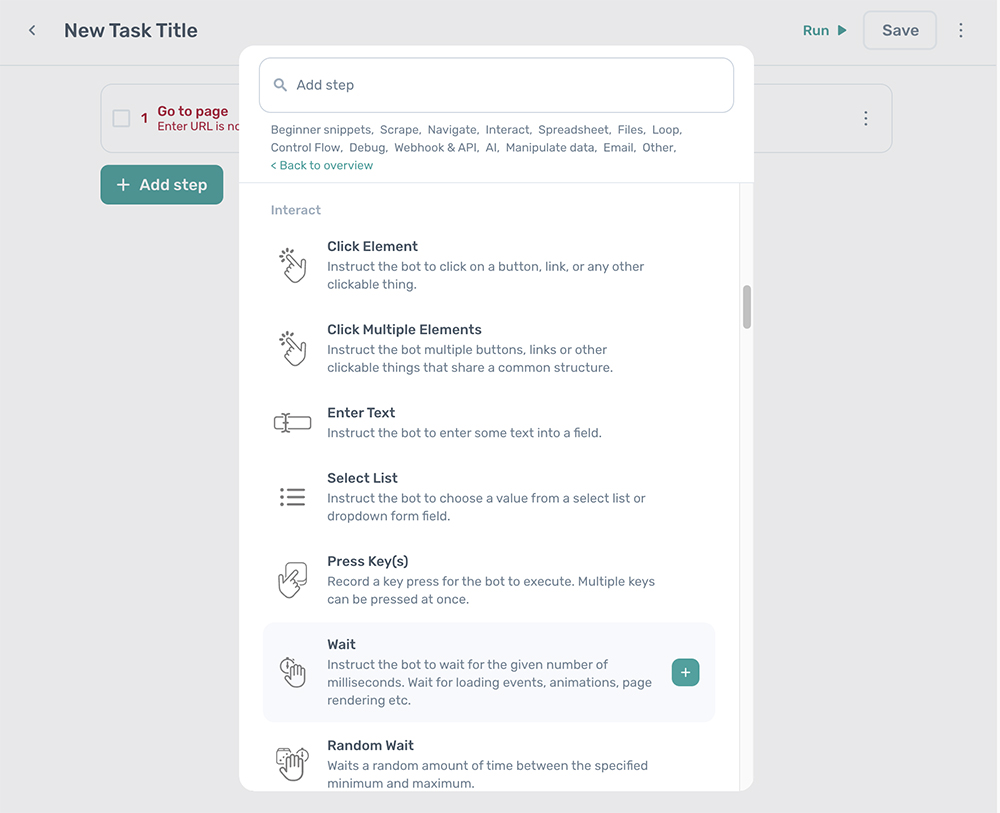Click the Back to overview link
This screenshot has width=1000, height=813.
click(321, 164)
